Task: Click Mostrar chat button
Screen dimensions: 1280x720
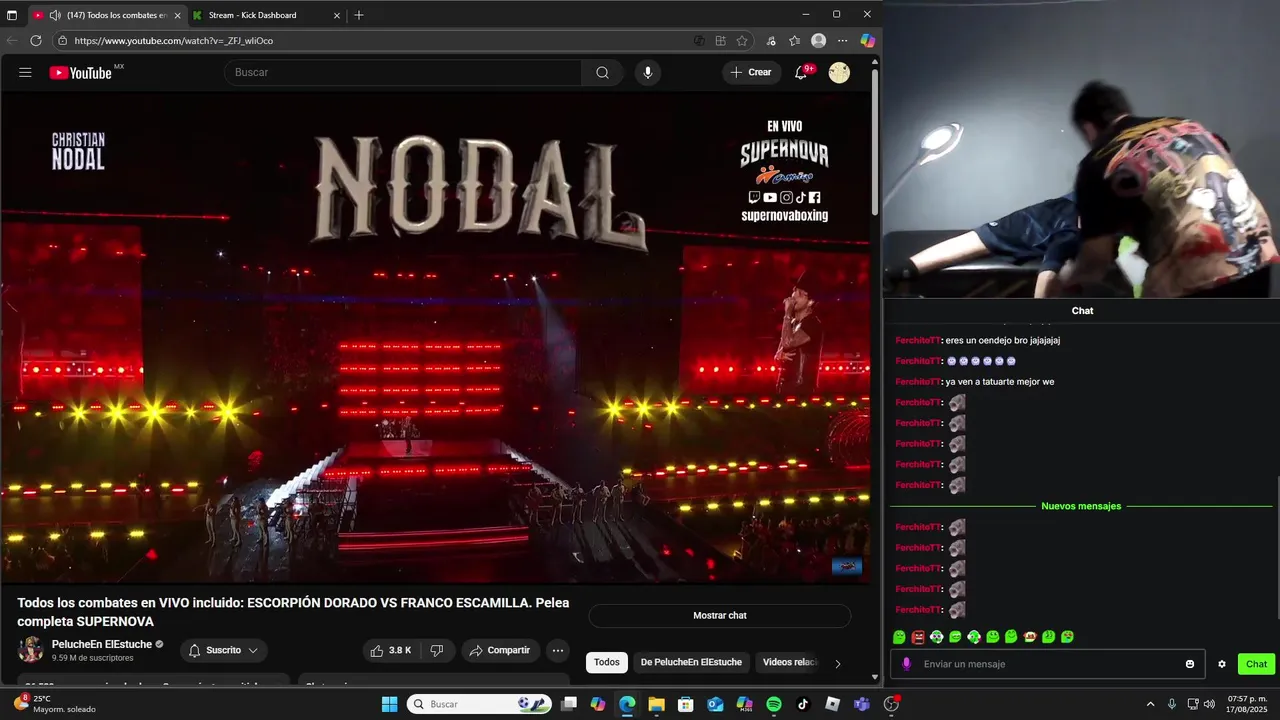Action: point(720,616)
